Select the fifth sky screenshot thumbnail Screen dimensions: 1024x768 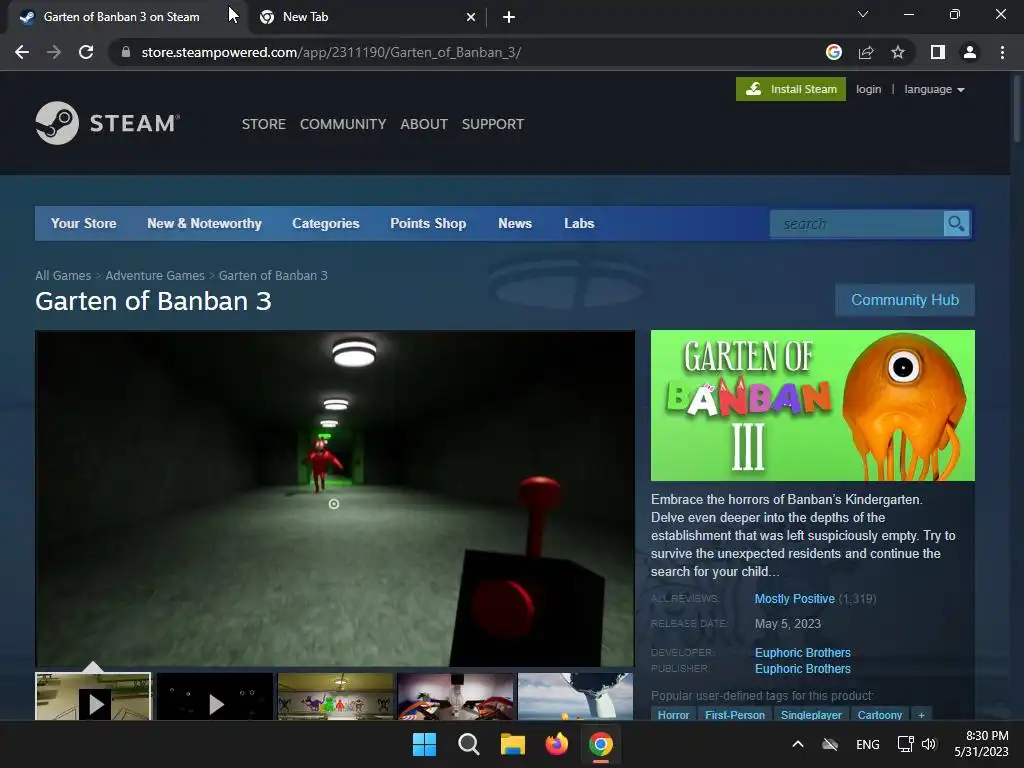pos(575,697)
